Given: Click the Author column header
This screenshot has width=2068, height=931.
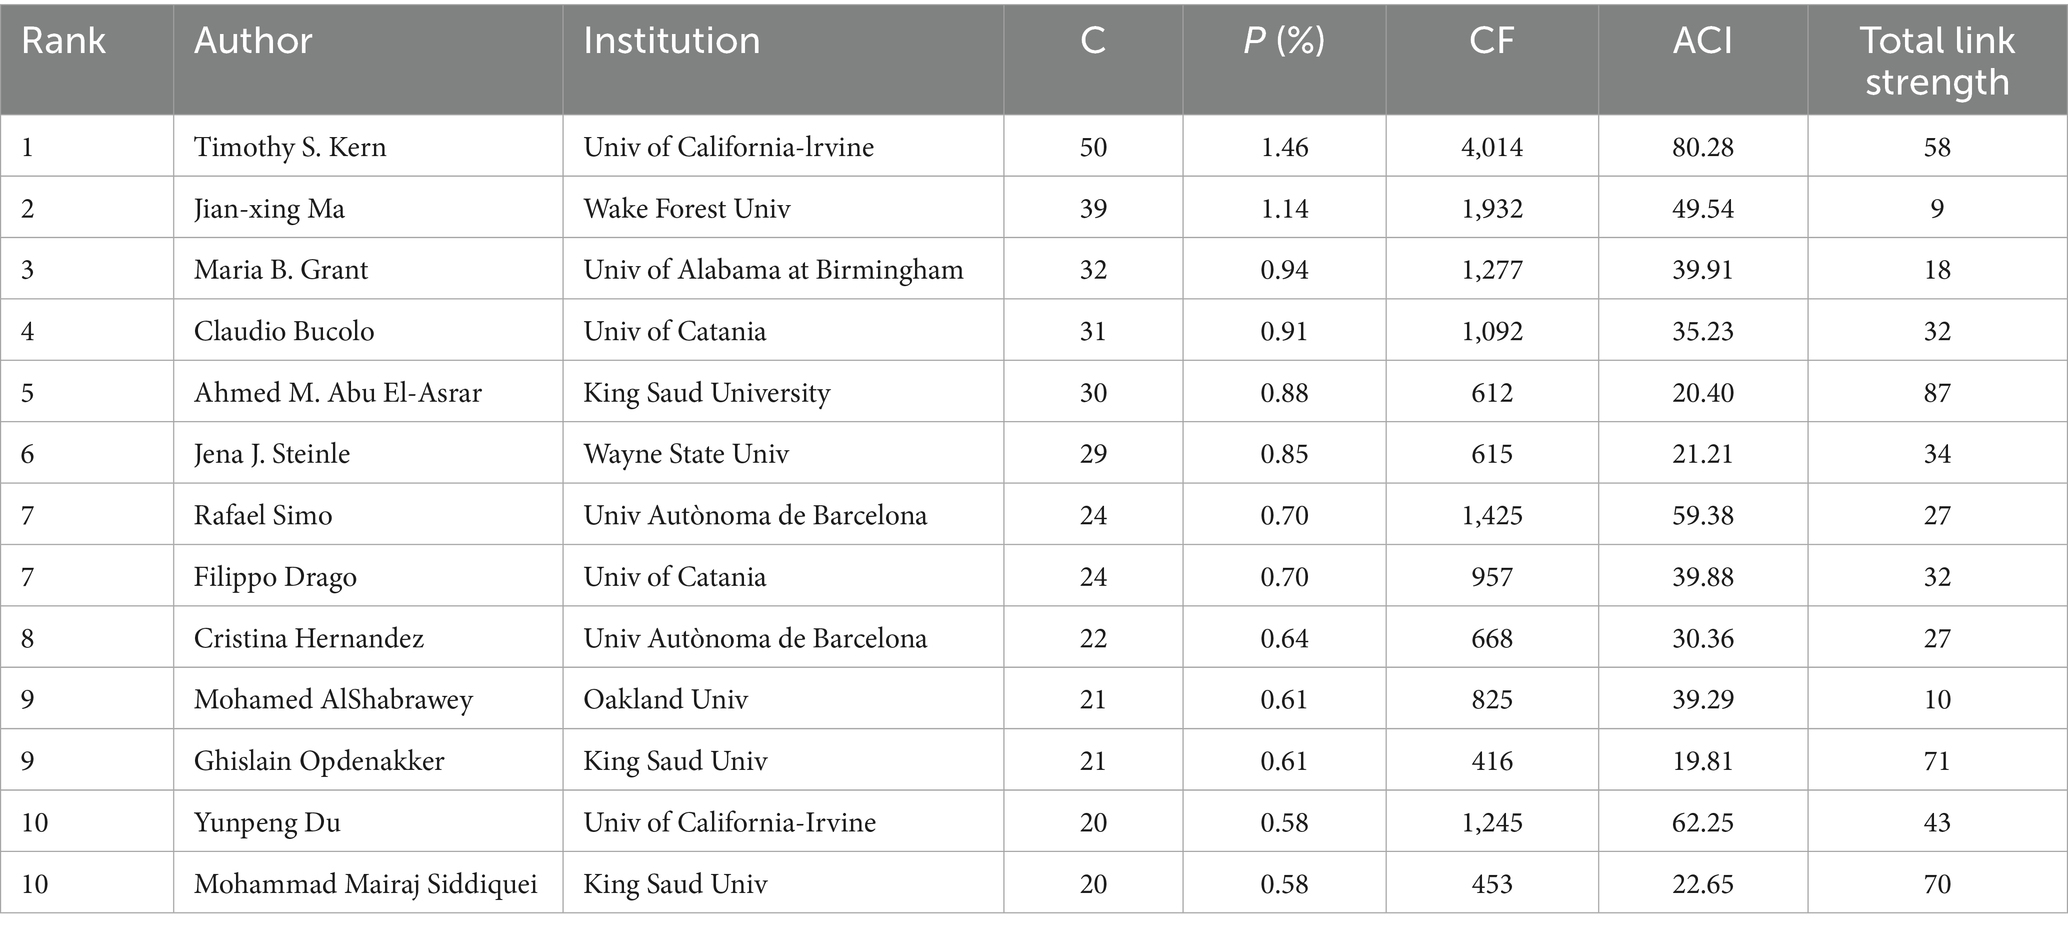Looking at the screenshot, I should [x=253, y=41].
